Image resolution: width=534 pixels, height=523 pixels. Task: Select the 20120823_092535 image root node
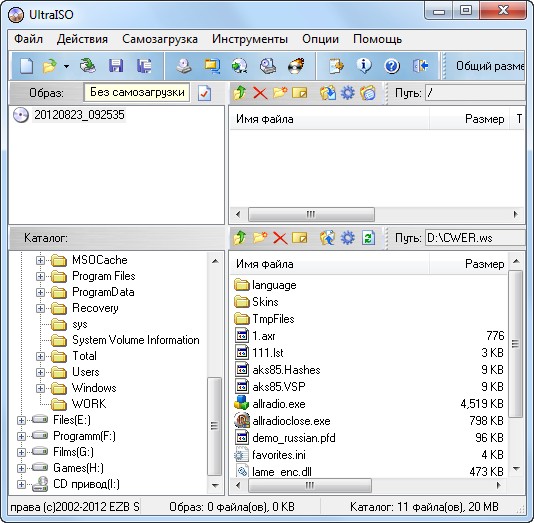[79, 115]
